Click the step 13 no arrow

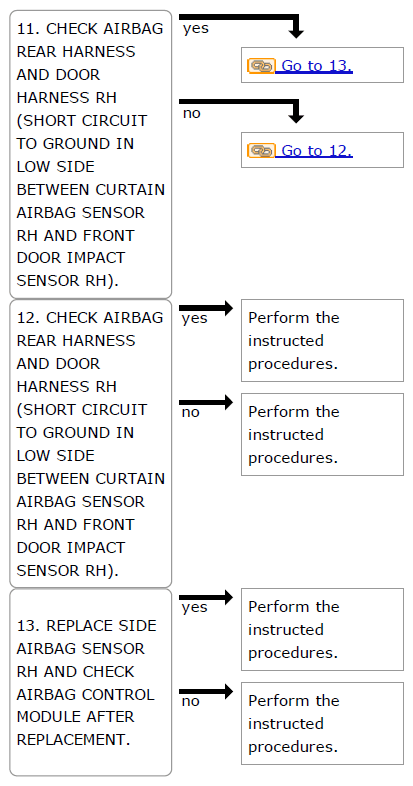[x=206, y=691]
